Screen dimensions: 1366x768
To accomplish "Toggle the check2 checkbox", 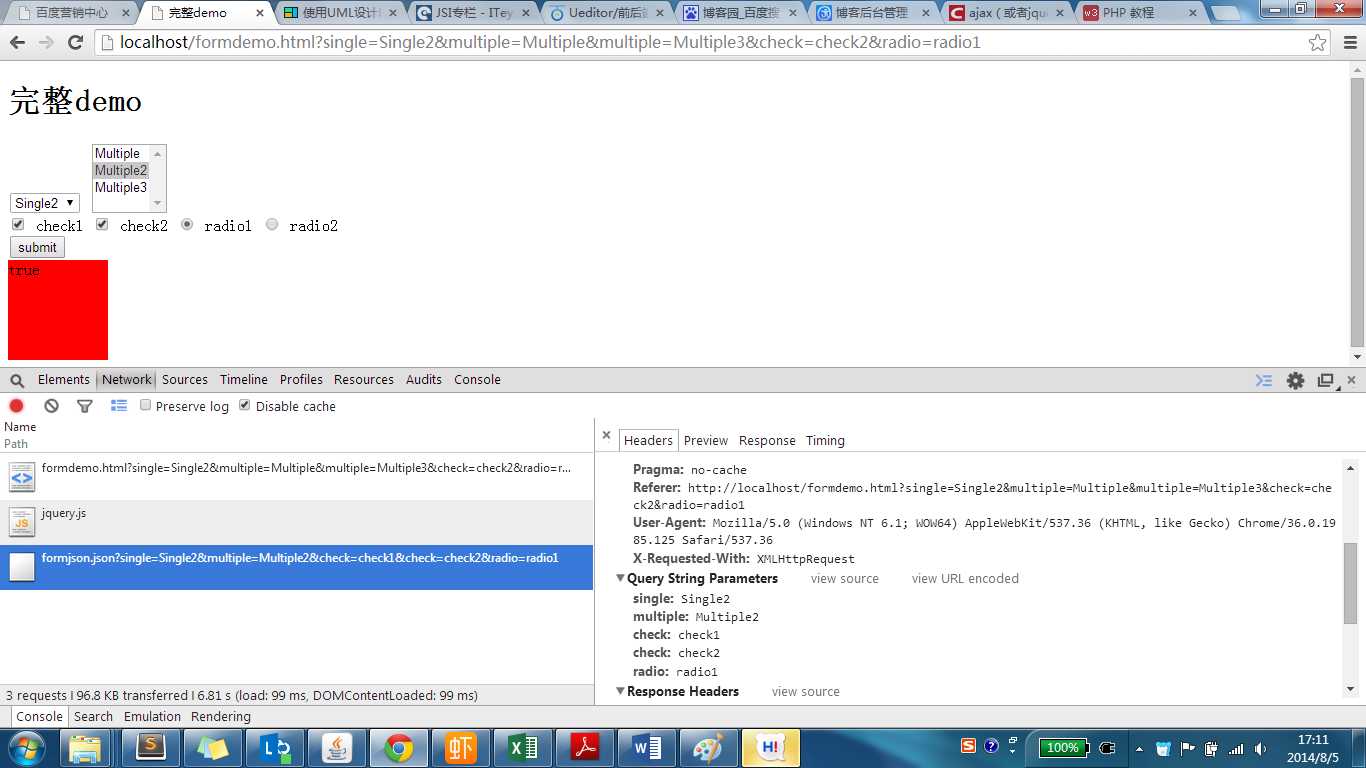I will click(102, 225).
